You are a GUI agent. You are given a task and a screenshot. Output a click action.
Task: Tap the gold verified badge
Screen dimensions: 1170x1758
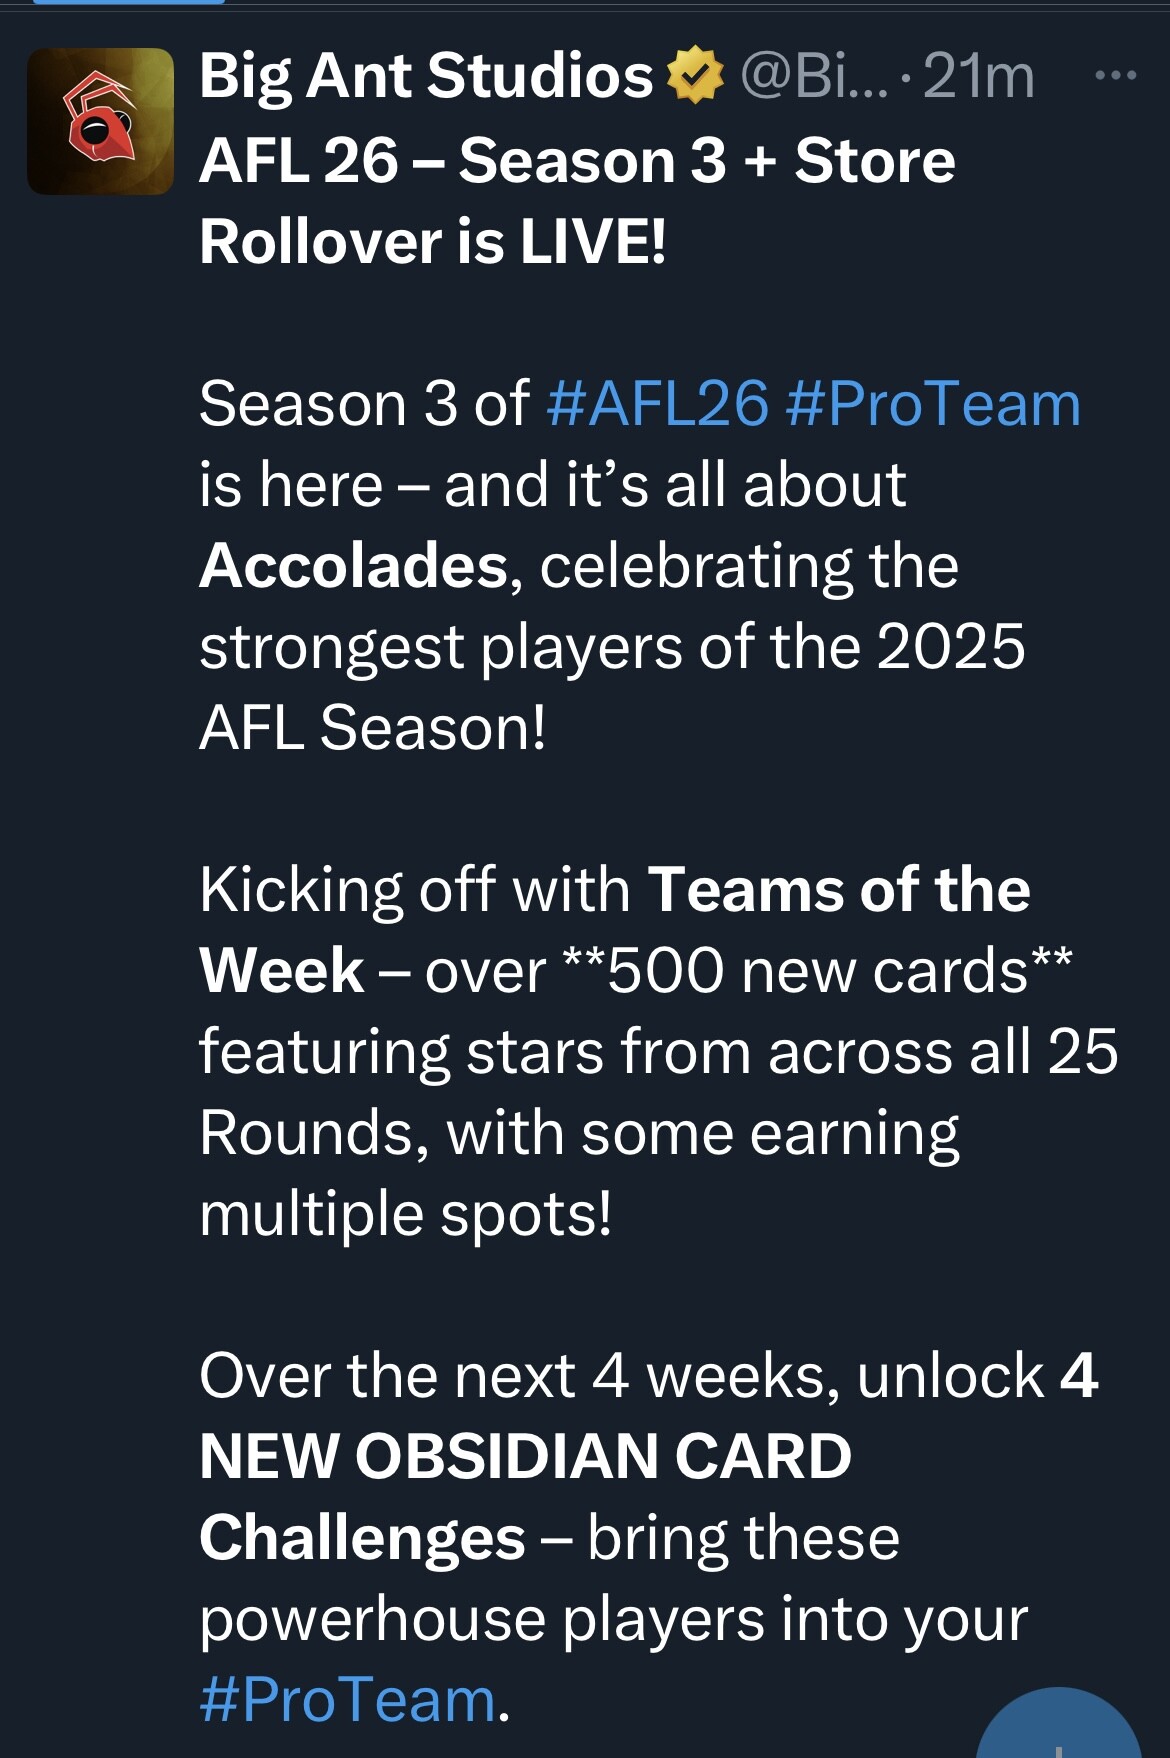695,75
